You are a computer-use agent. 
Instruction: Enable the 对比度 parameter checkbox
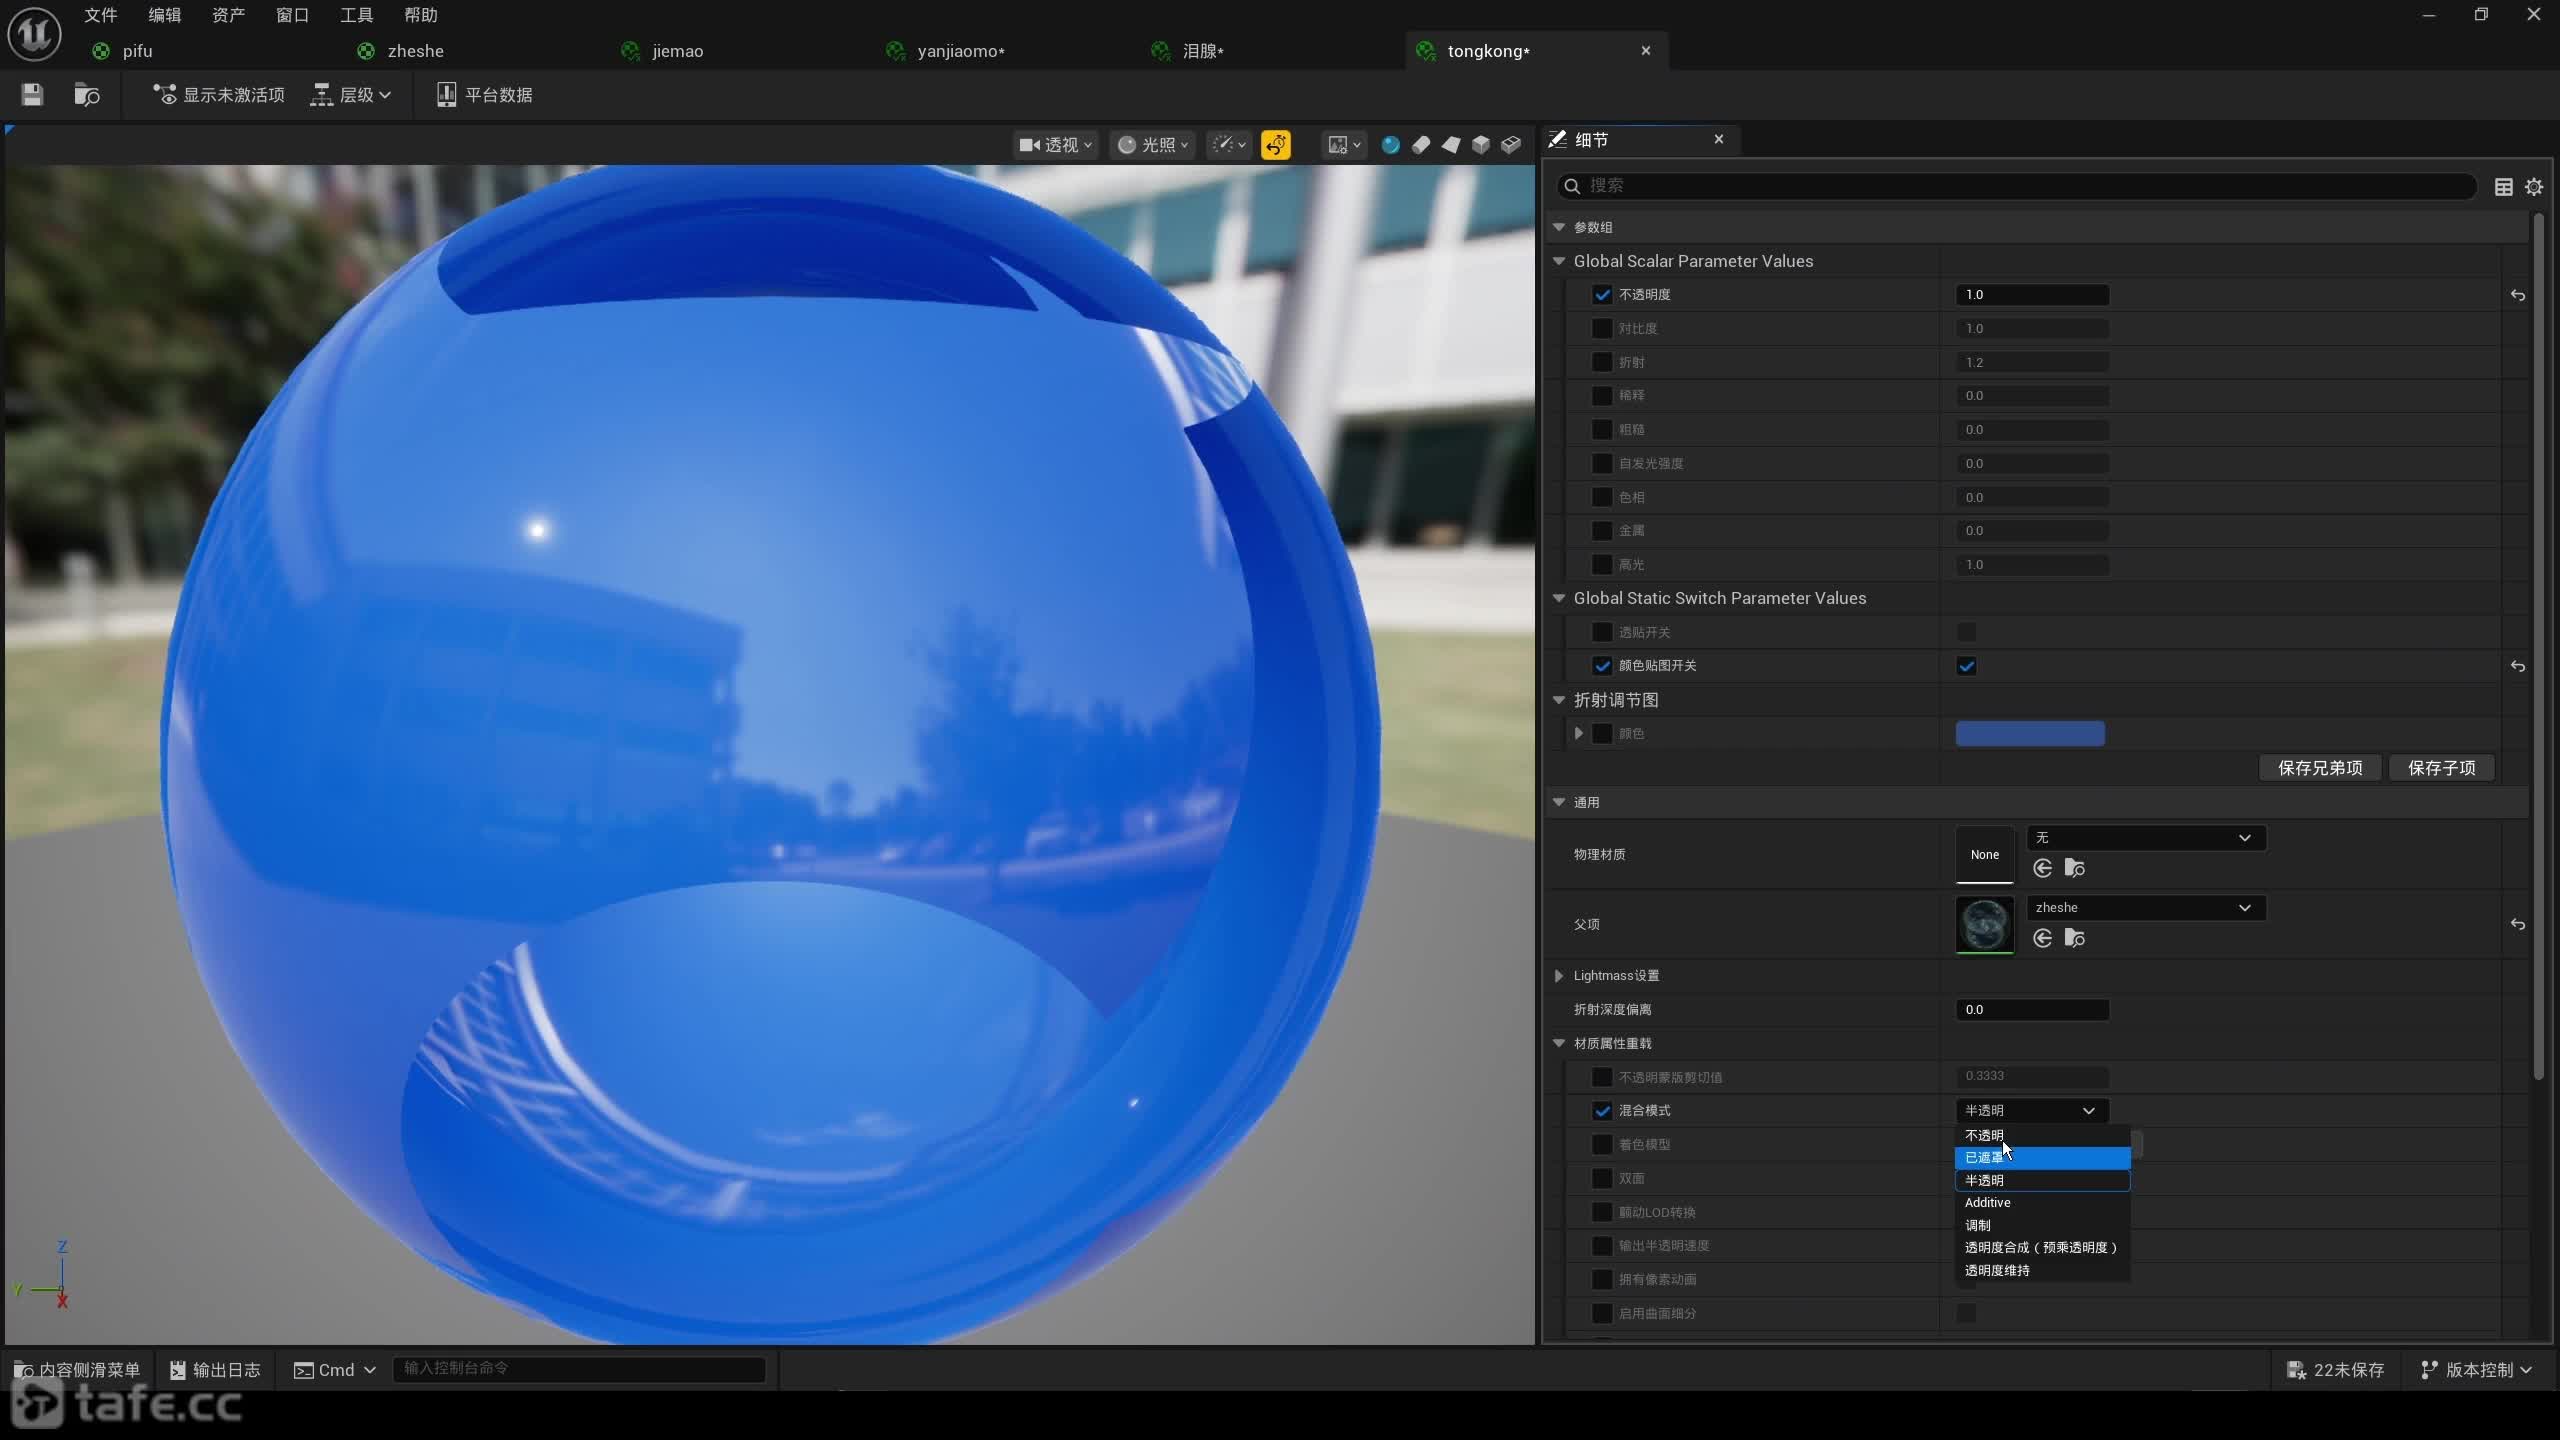(x=1602, y=329)
